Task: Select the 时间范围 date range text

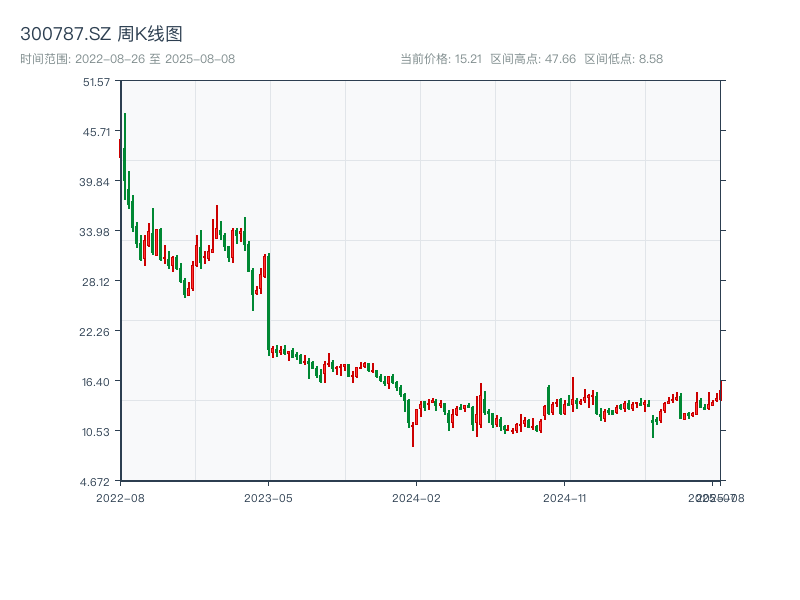Action: click(127, 59)
